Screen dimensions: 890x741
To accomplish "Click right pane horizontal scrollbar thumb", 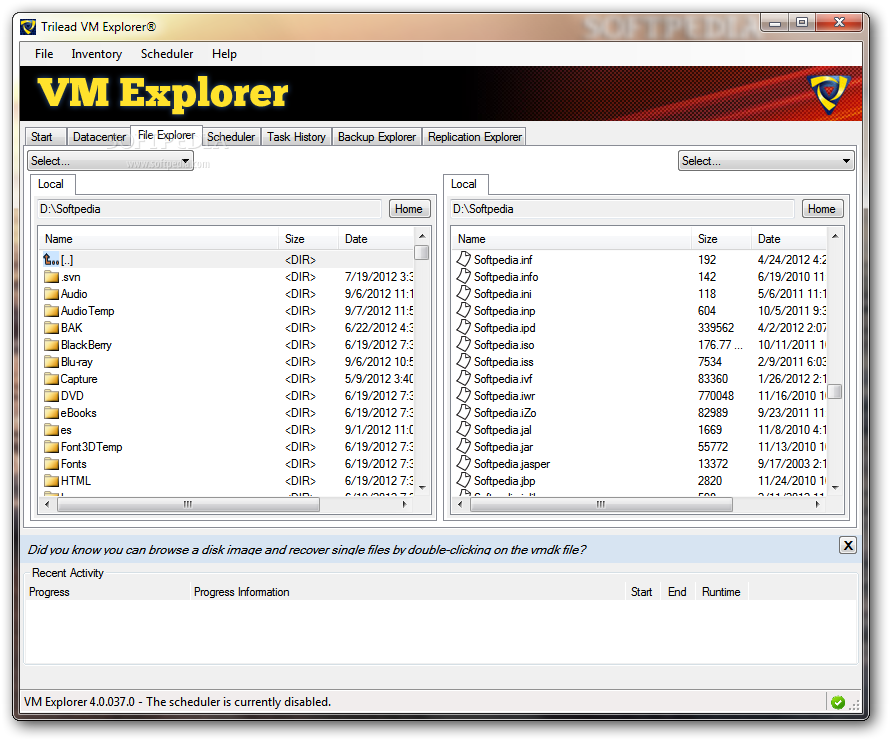I will coord(601,504).
